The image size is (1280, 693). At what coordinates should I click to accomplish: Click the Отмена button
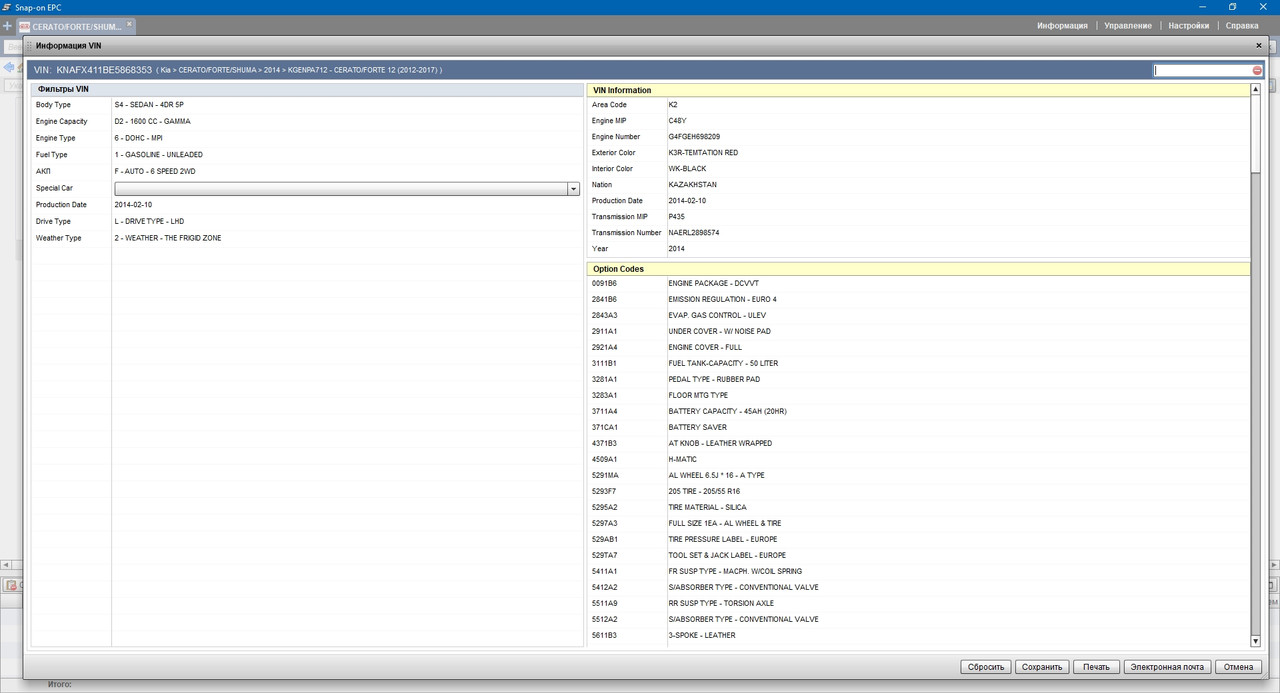(x=1238, y=667)
